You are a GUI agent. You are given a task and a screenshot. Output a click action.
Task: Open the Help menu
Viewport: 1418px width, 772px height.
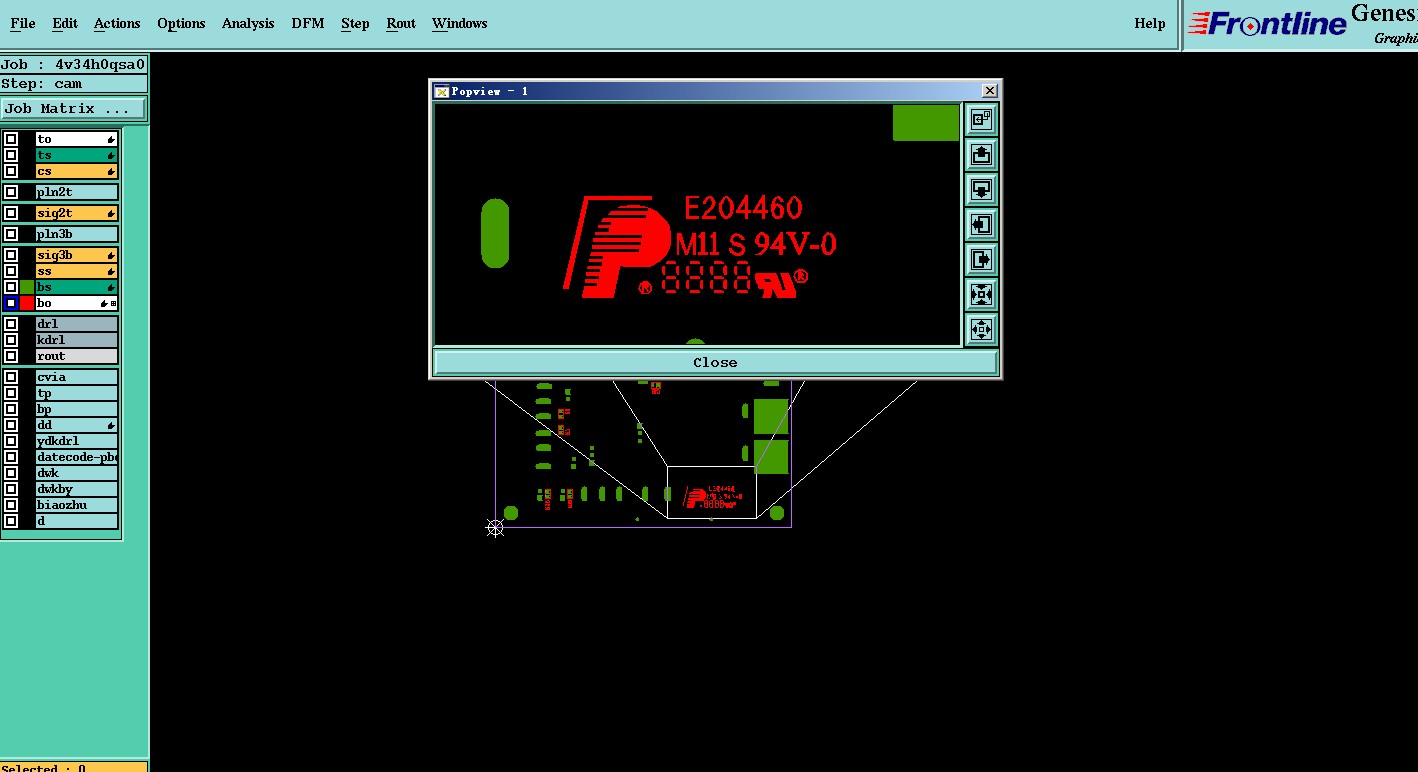tap(1150, 23)
